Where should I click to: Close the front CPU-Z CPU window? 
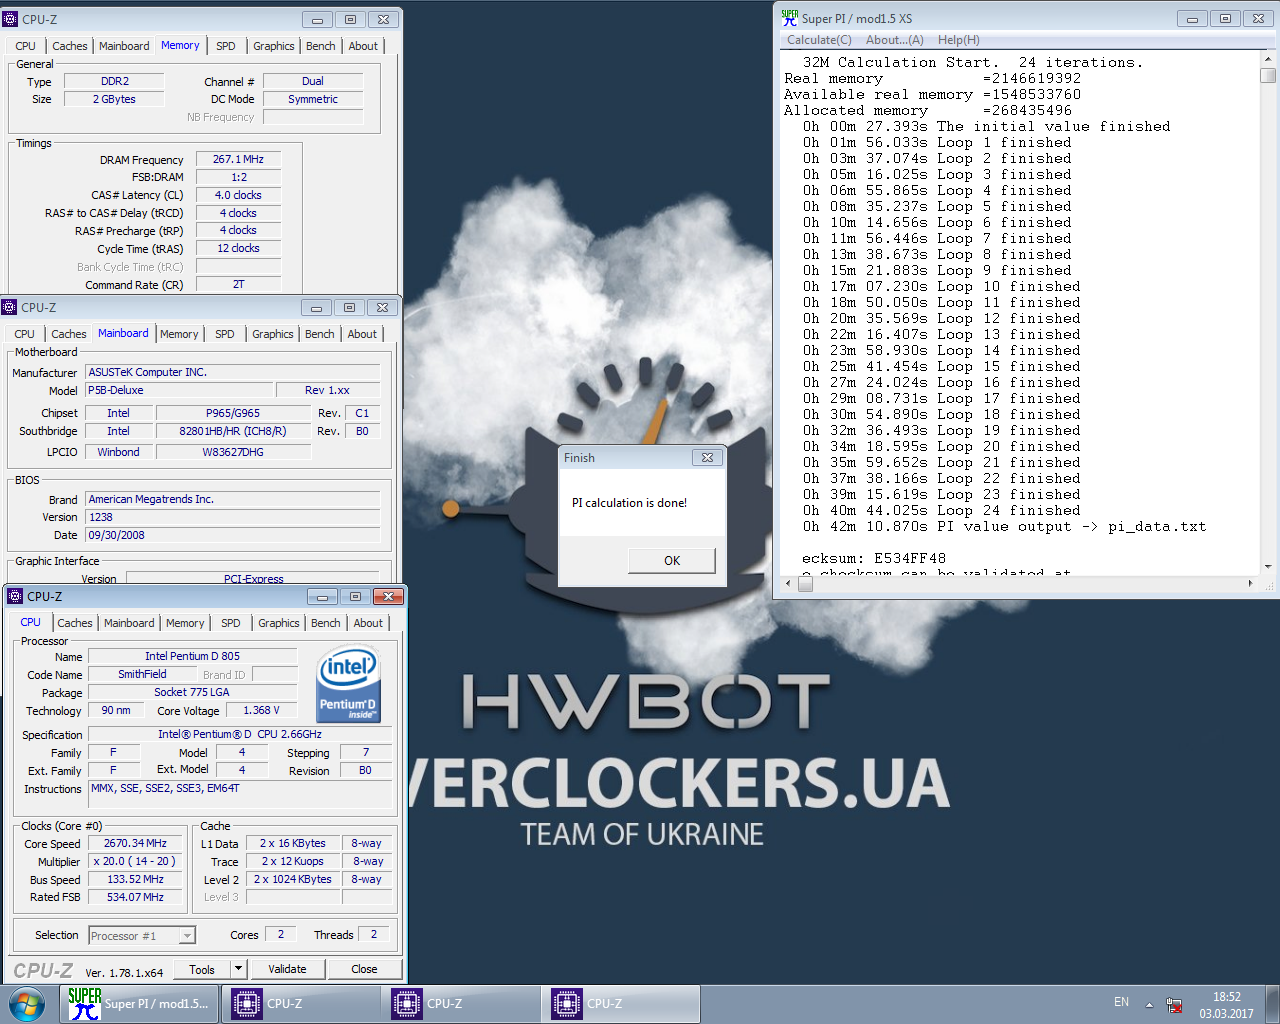click(x=387, y=596)
